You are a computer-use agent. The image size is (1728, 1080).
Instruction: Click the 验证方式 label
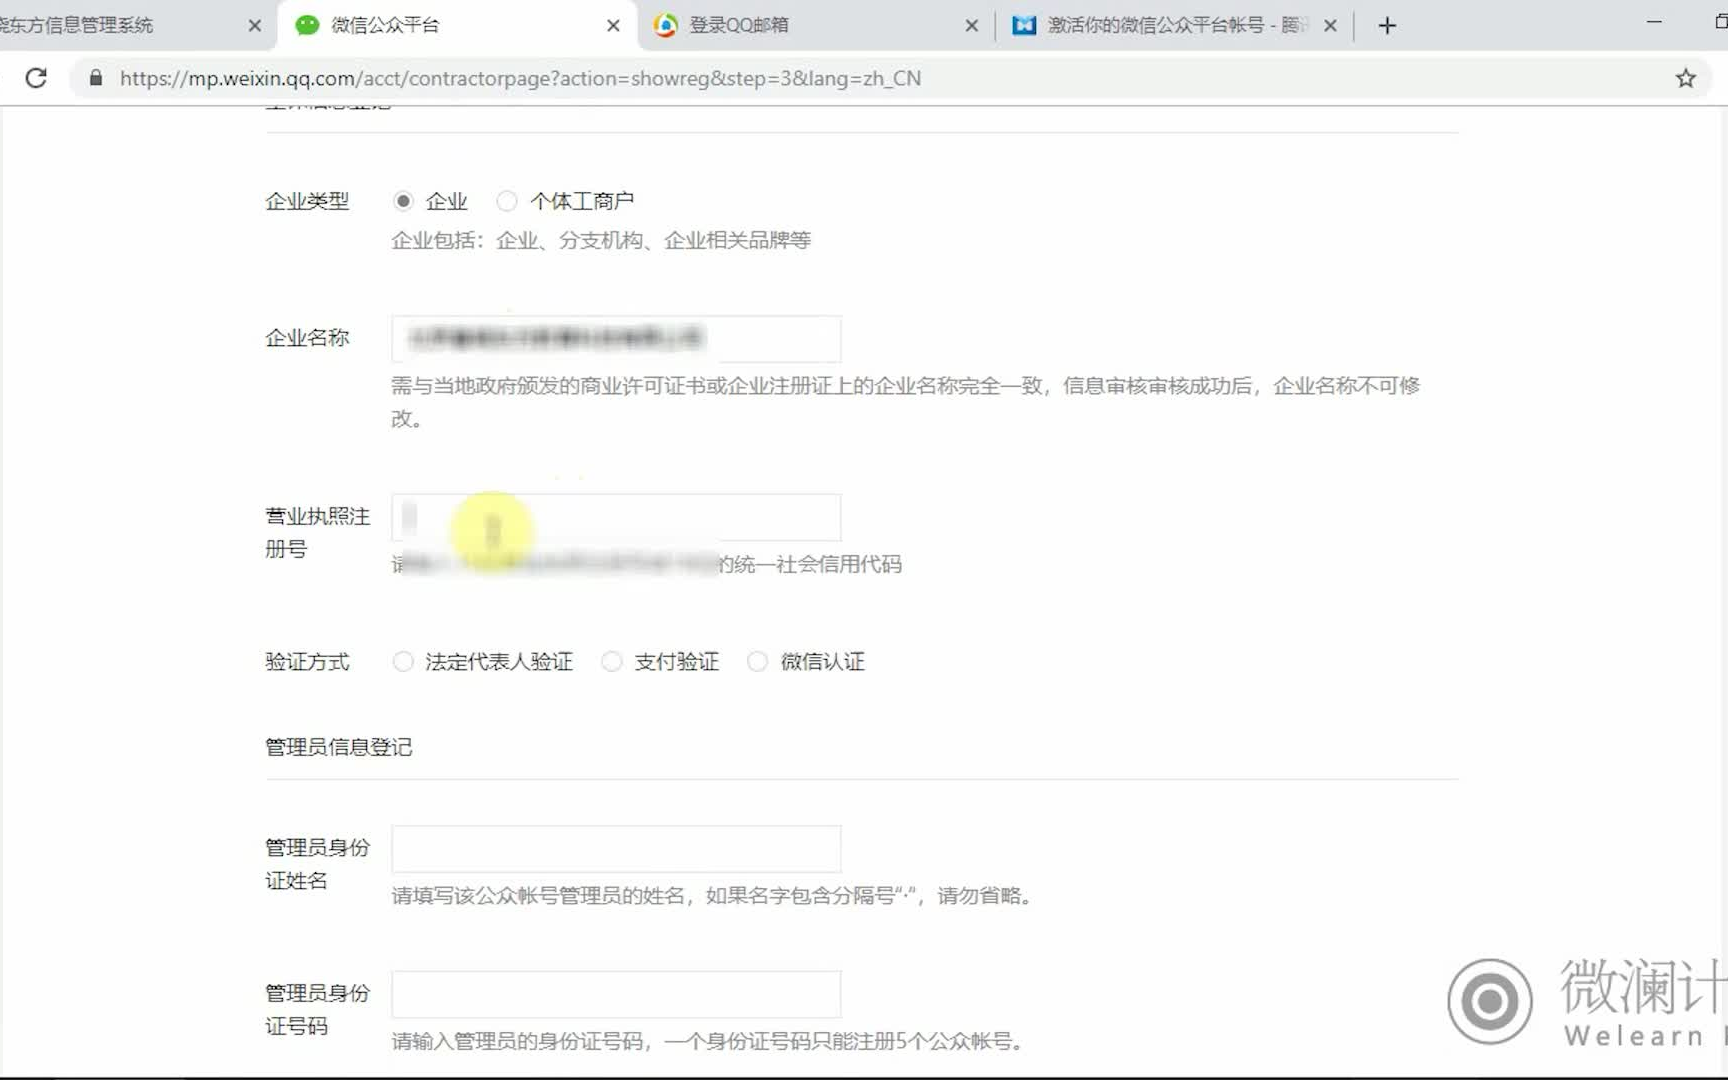click(x=307, y=661)
